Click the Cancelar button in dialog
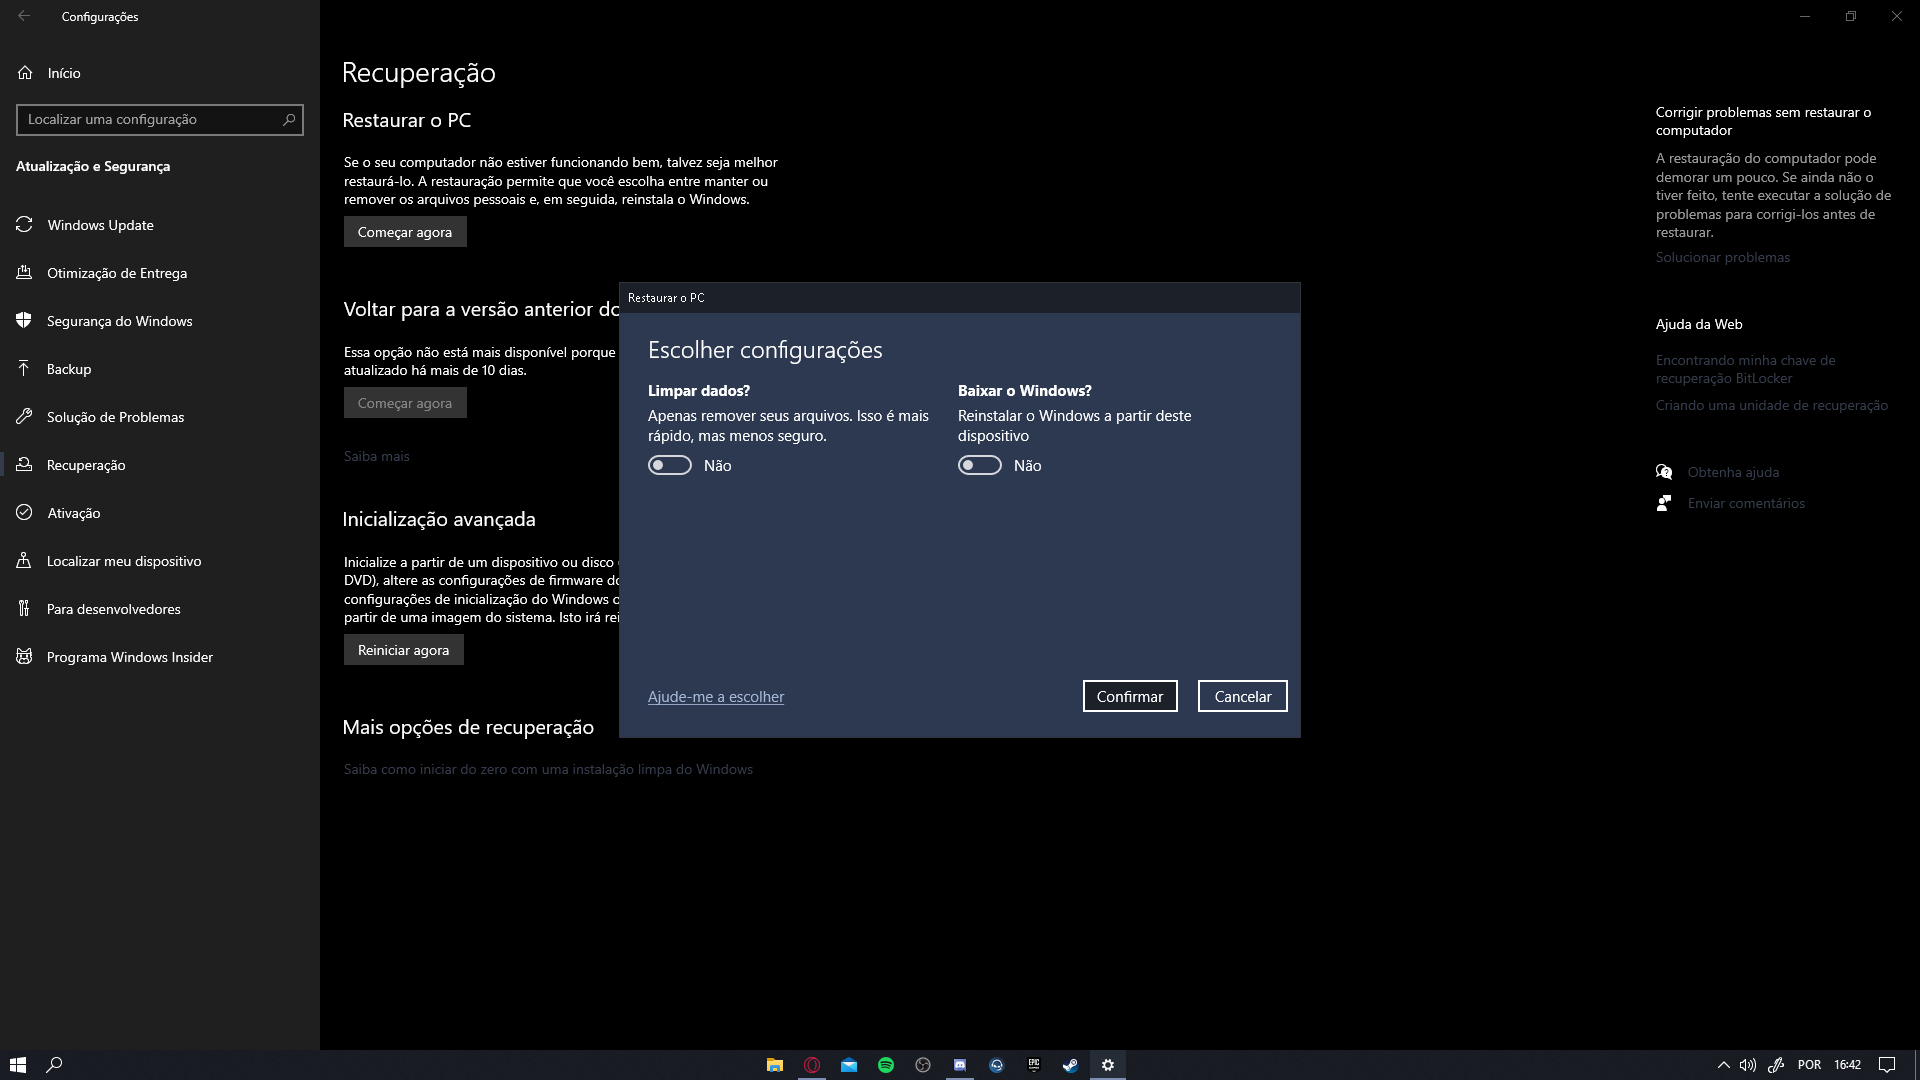 tap(1243, 697)
